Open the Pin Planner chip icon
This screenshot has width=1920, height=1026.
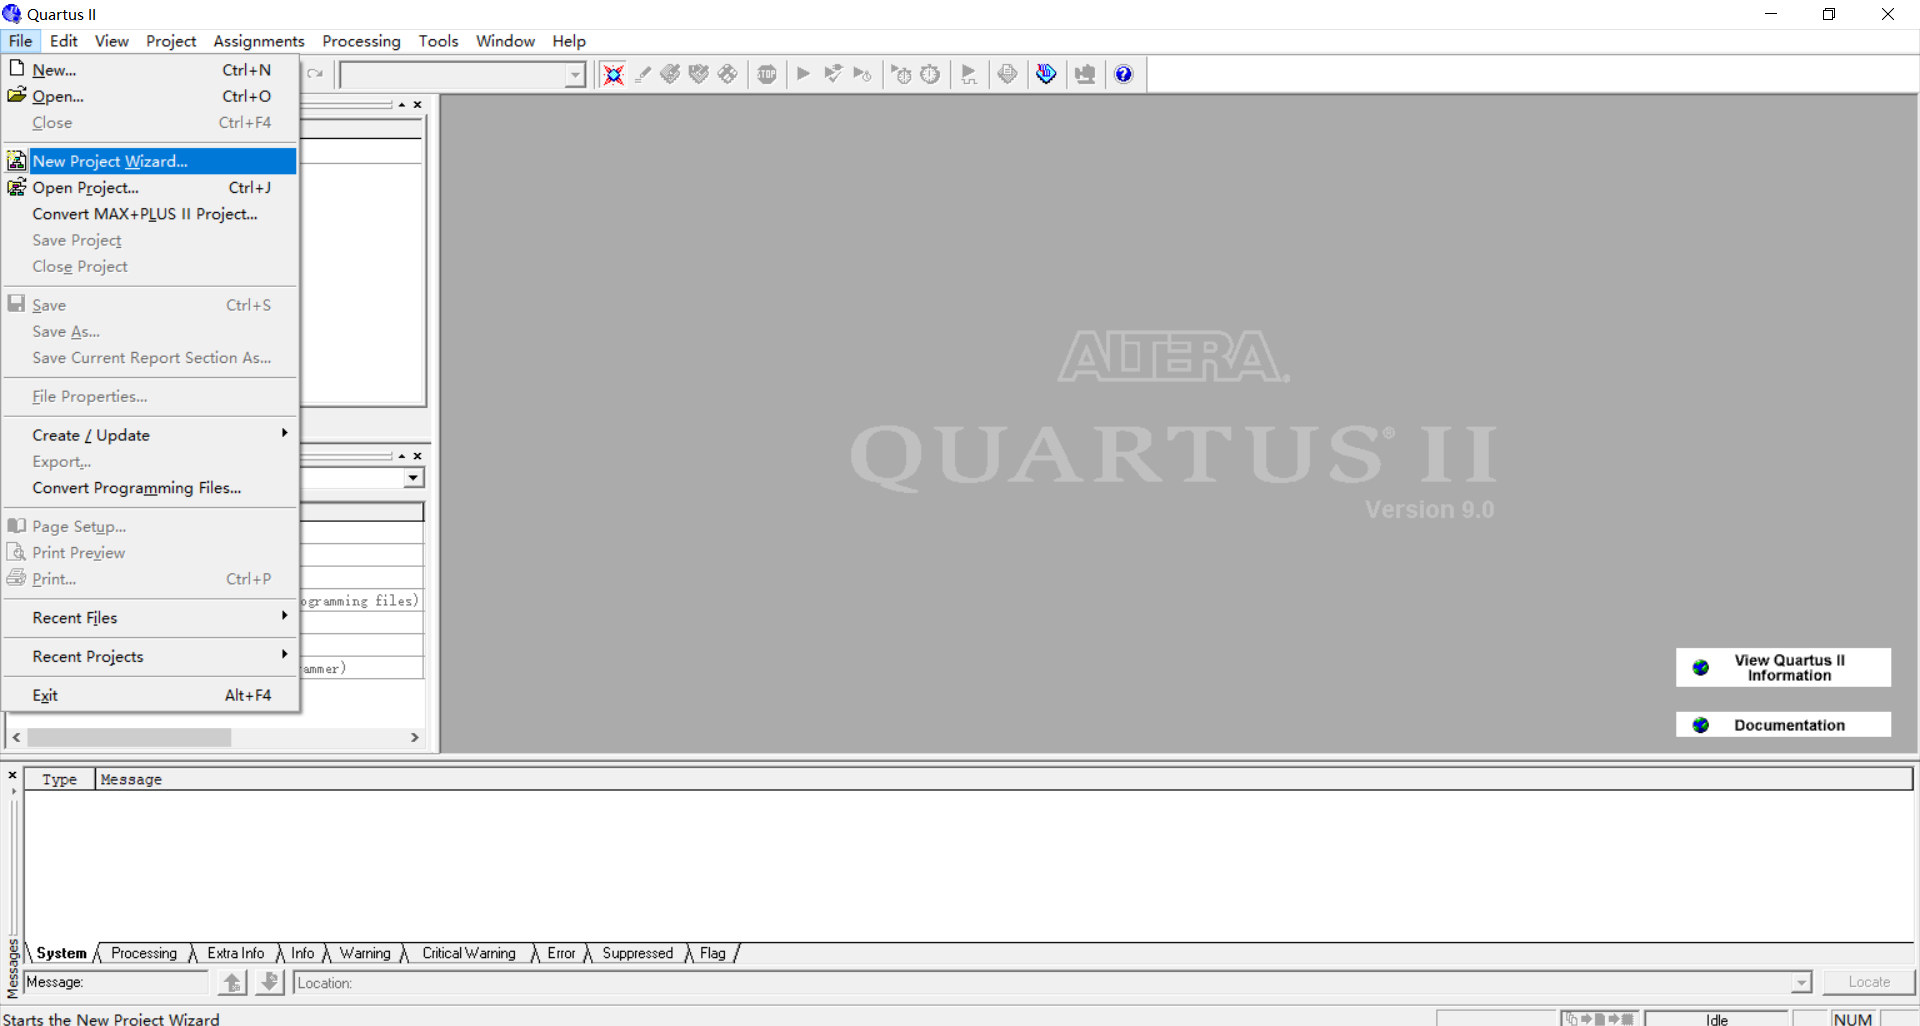coord(672,73)
